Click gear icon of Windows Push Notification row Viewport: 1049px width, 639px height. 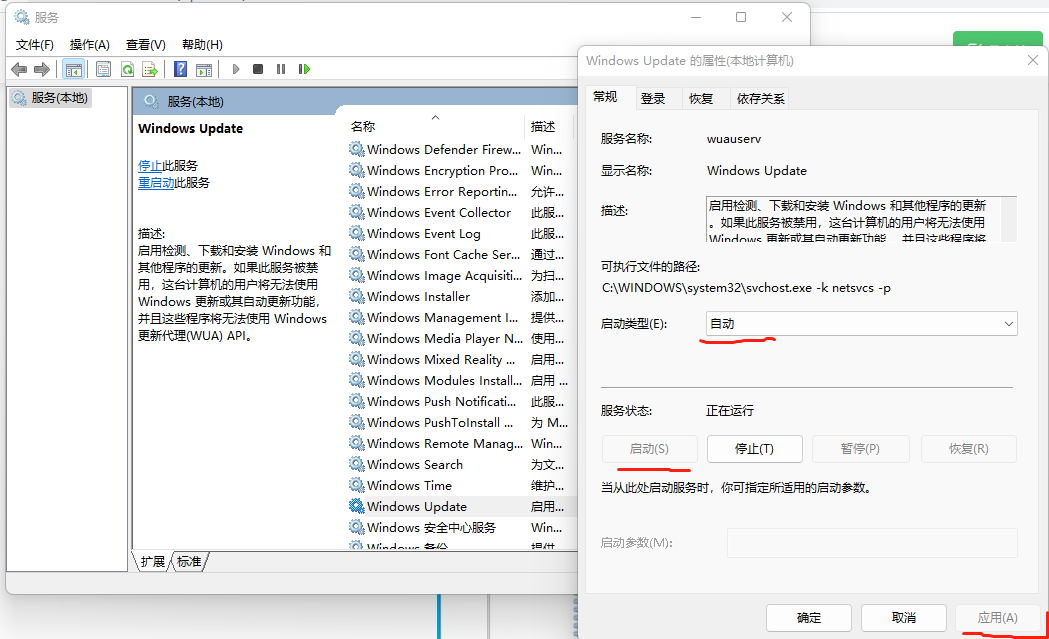point(357,401)
